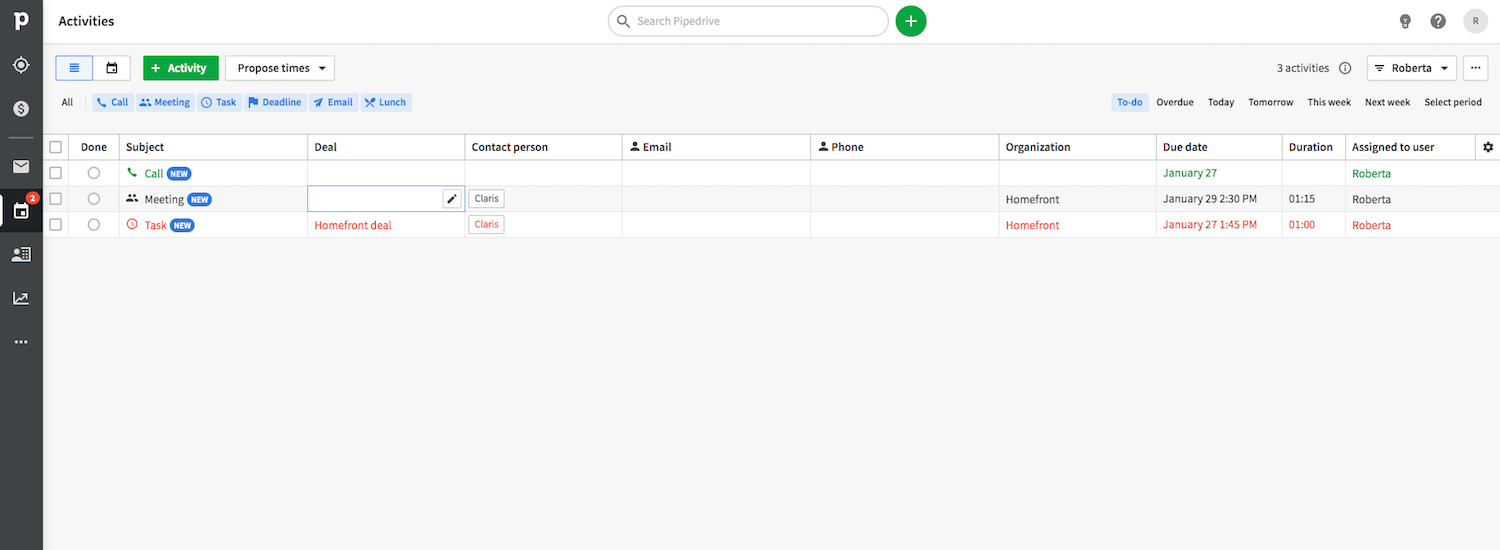Switch to calendar view icon
This screenshot has width=1500, height=550.
coord(112,68)
